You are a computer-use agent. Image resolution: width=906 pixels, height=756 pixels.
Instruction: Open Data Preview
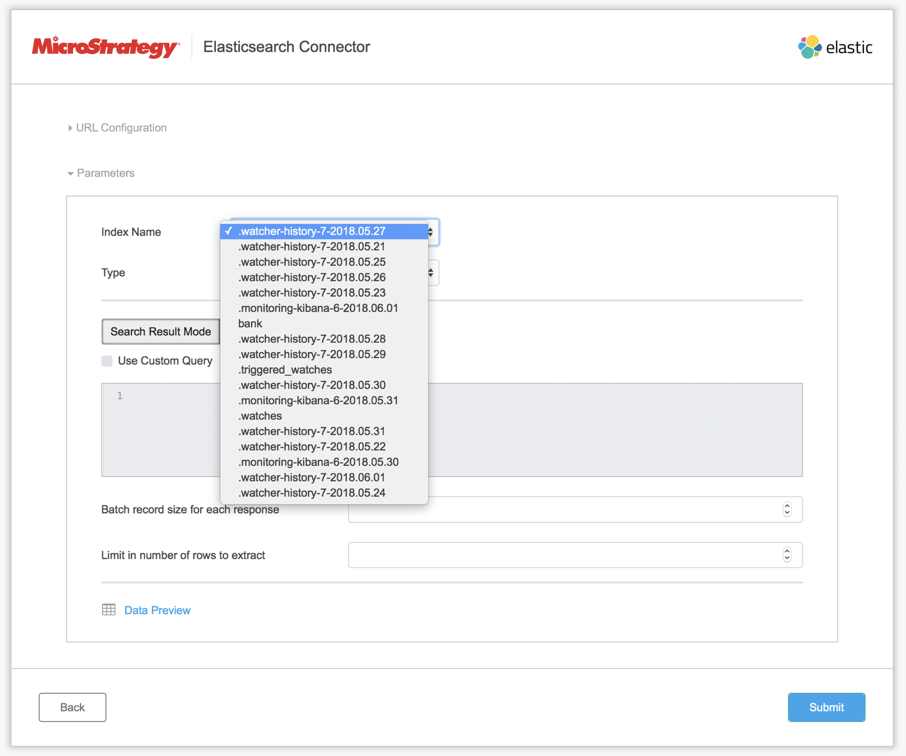click(x=157, y=610)
